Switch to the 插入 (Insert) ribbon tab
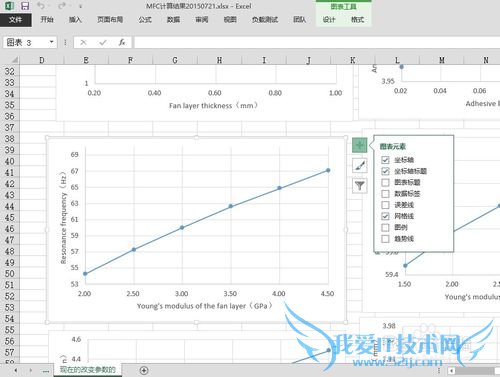This screenshot has height=377, width=500. 75,20
